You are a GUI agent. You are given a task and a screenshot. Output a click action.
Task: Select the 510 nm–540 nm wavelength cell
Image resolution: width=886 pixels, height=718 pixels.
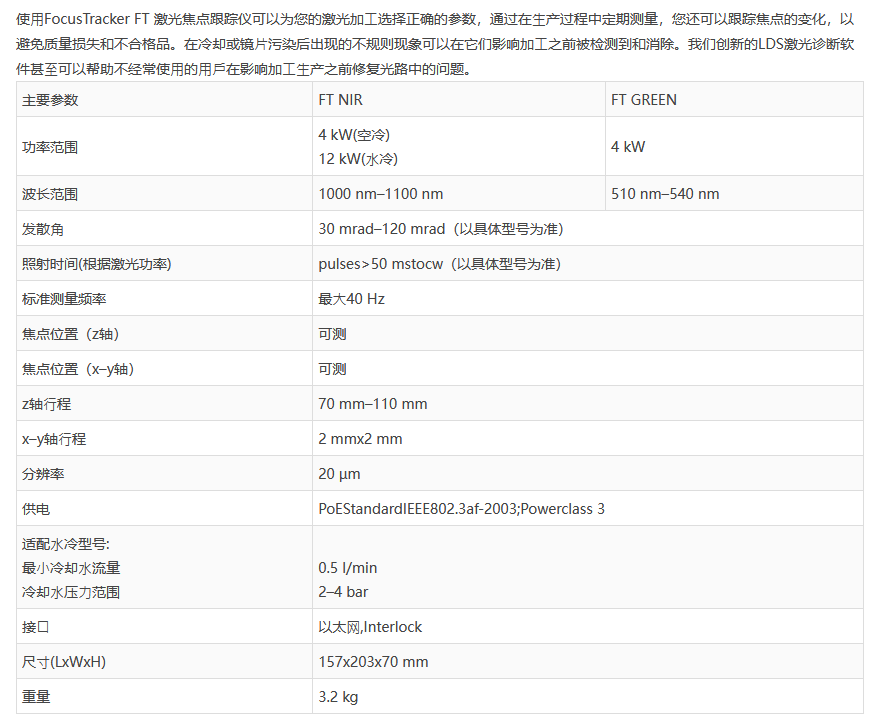[664, 194]
